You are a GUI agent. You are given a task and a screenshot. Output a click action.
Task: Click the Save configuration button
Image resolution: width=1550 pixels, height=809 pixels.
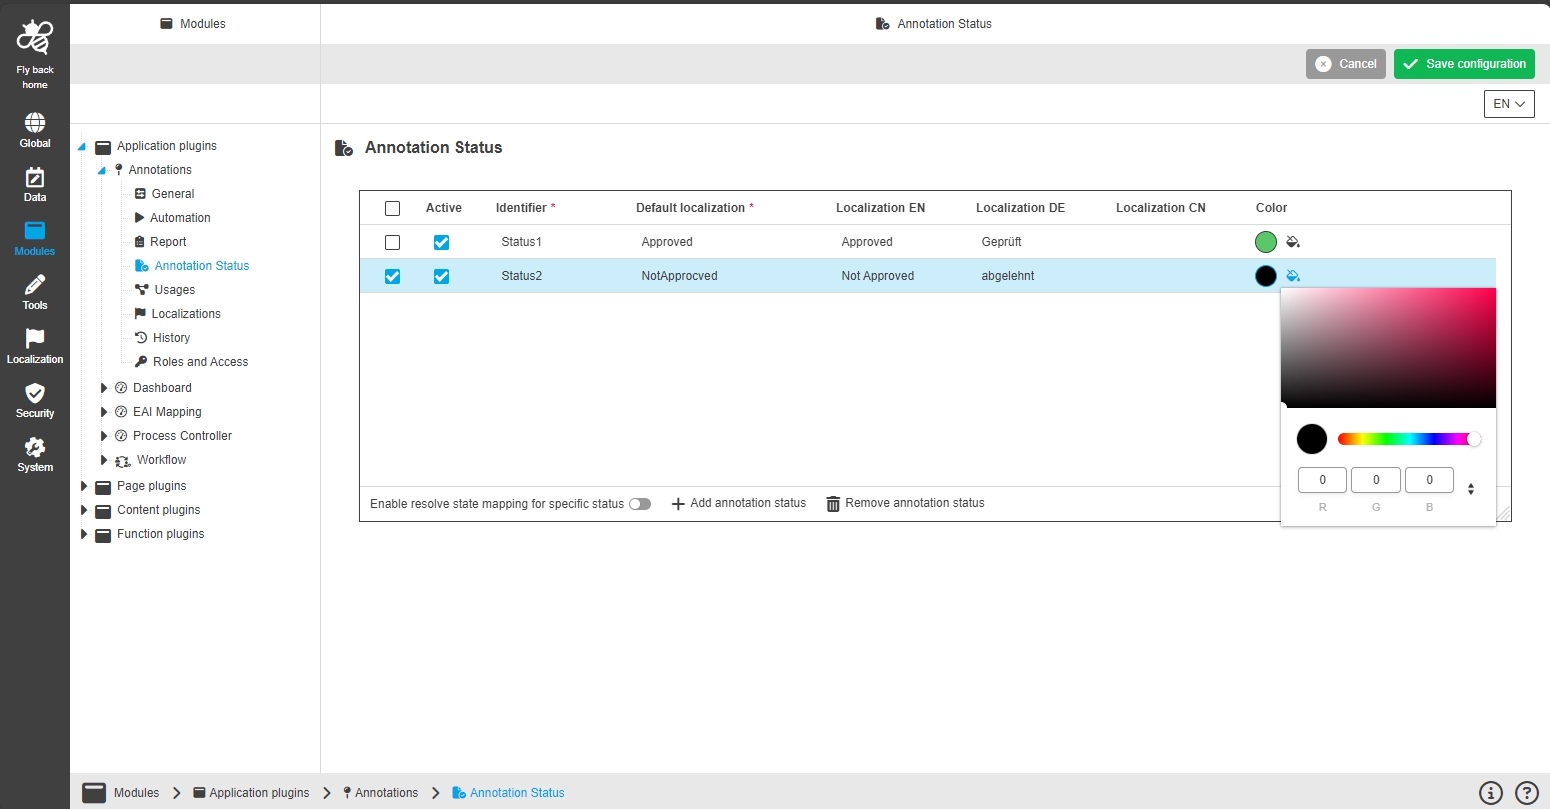[x=1464, y=64]
